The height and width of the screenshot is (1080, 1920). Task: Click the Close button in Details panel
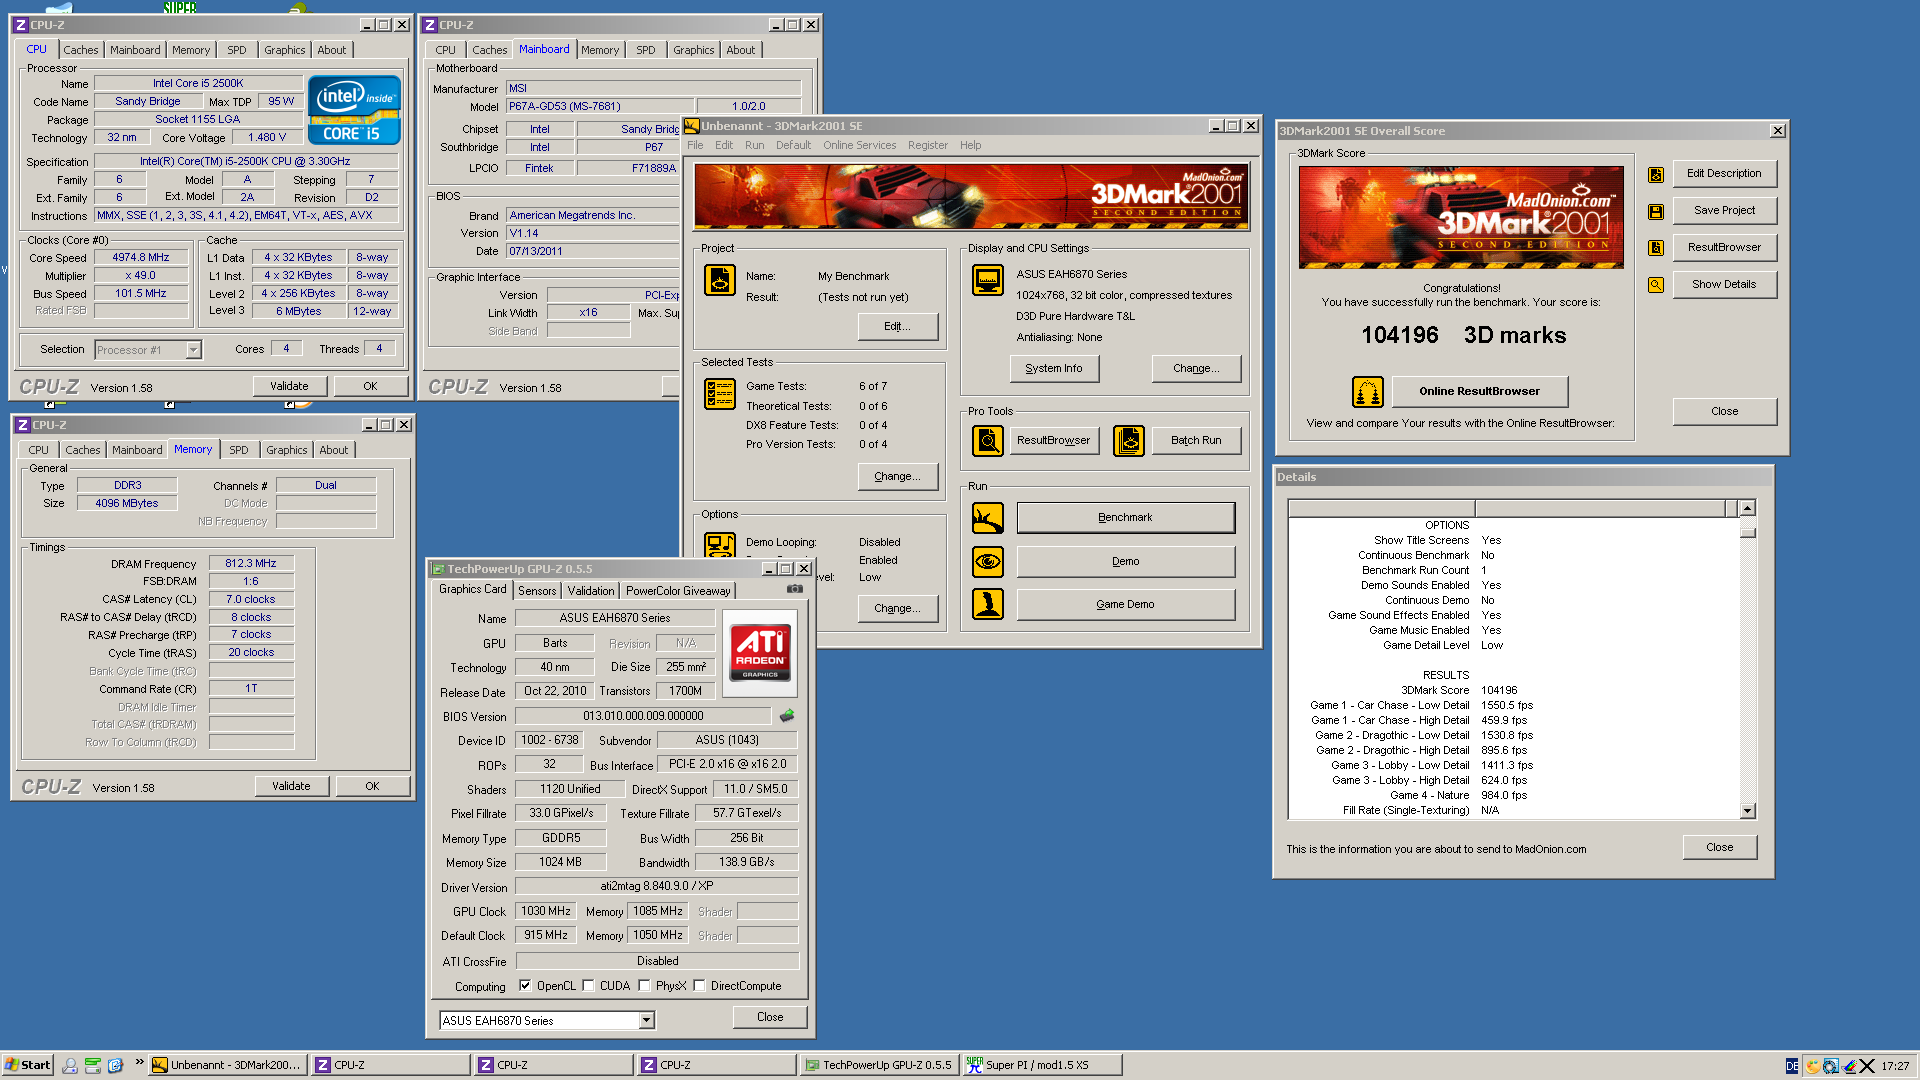pyautogui.click(x=1719, y=847)
